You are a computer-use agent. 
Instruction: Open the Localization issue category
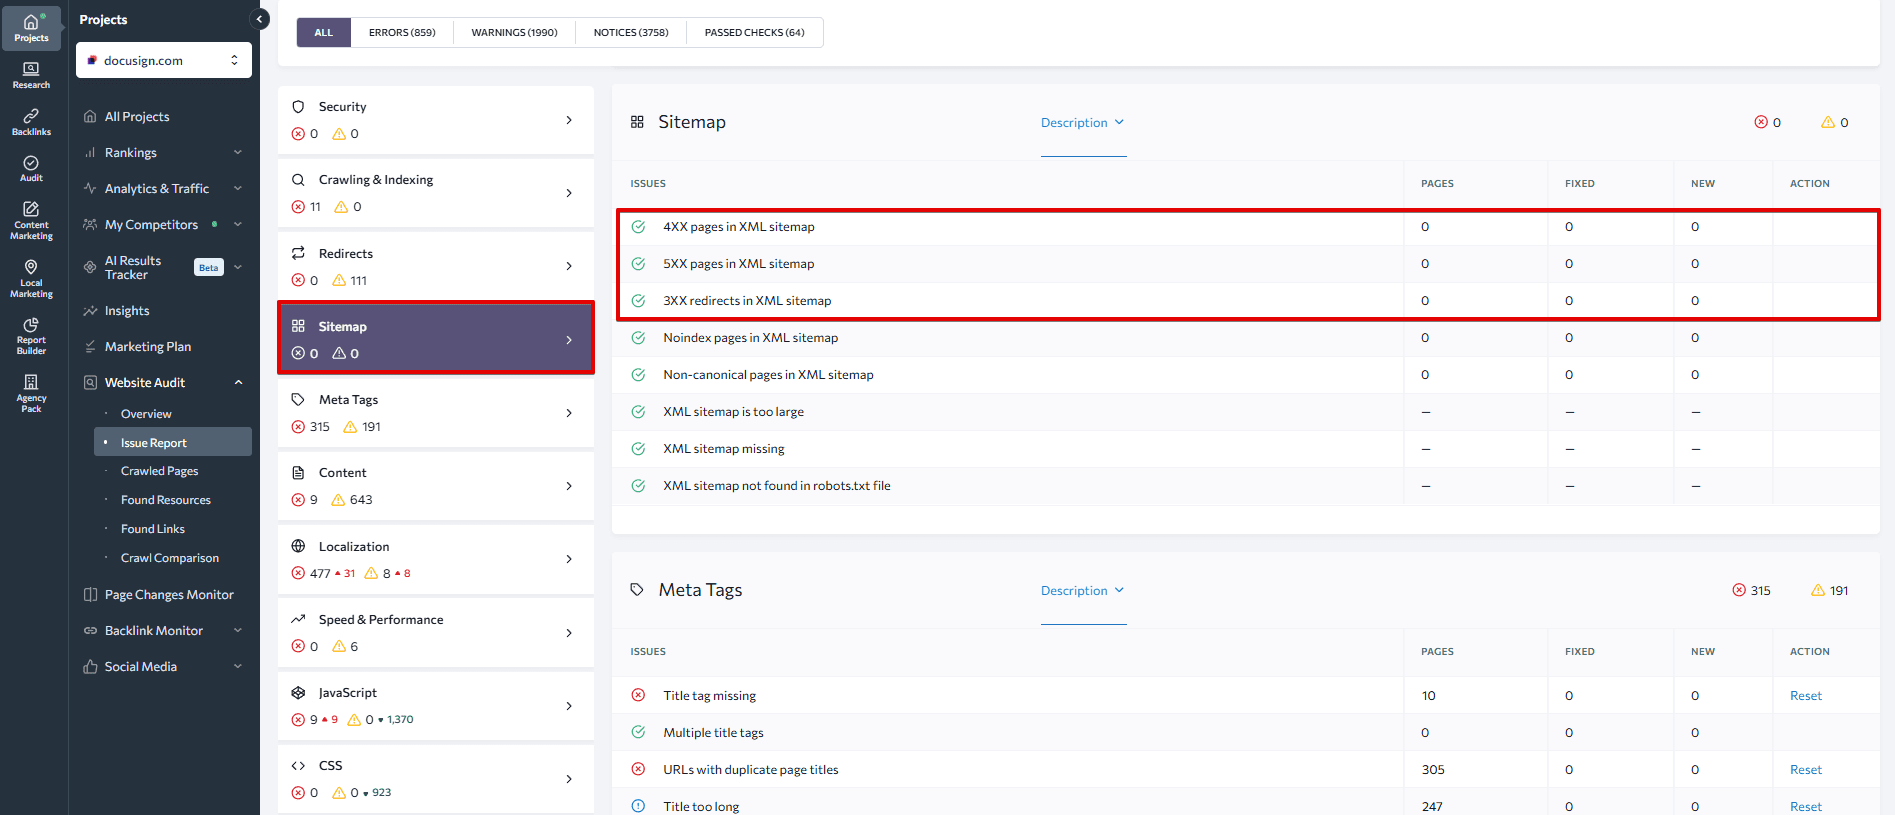click(435, 559)
